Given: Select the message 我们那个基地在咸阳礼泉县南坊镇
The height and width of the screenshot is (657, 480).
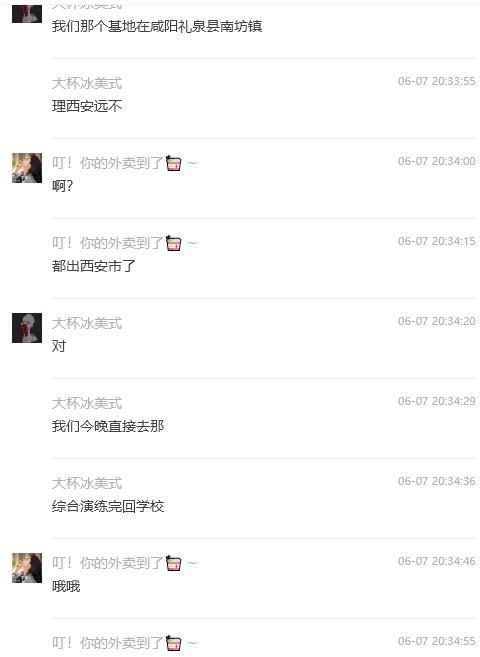Looking at the screenshot, I should point(157,26).
